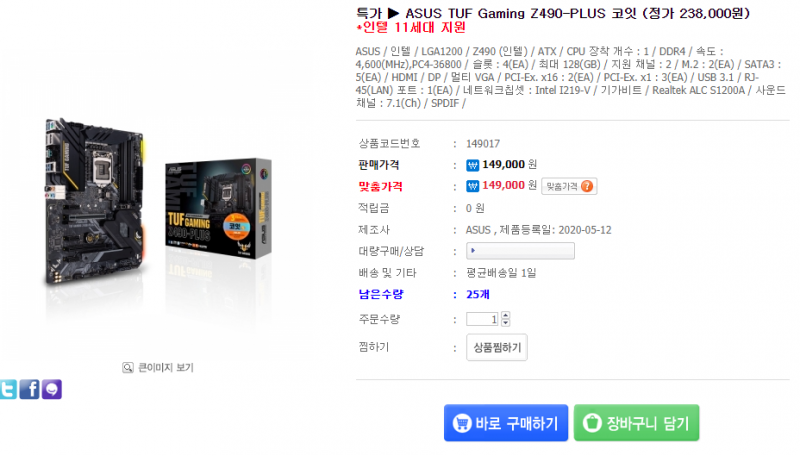The height and width of the screenshot is (456, 800).
Task: Share product on Twitter icon
Action: click(8, 389)
